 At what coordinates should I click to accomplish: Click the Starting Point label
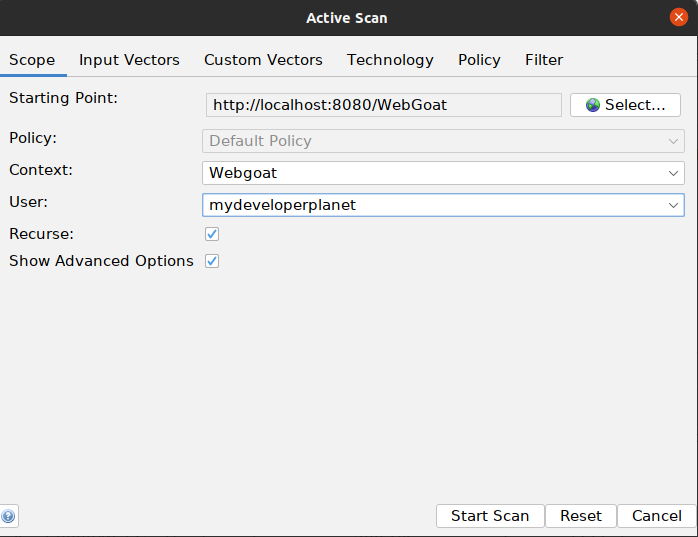(x=64, y=98)
